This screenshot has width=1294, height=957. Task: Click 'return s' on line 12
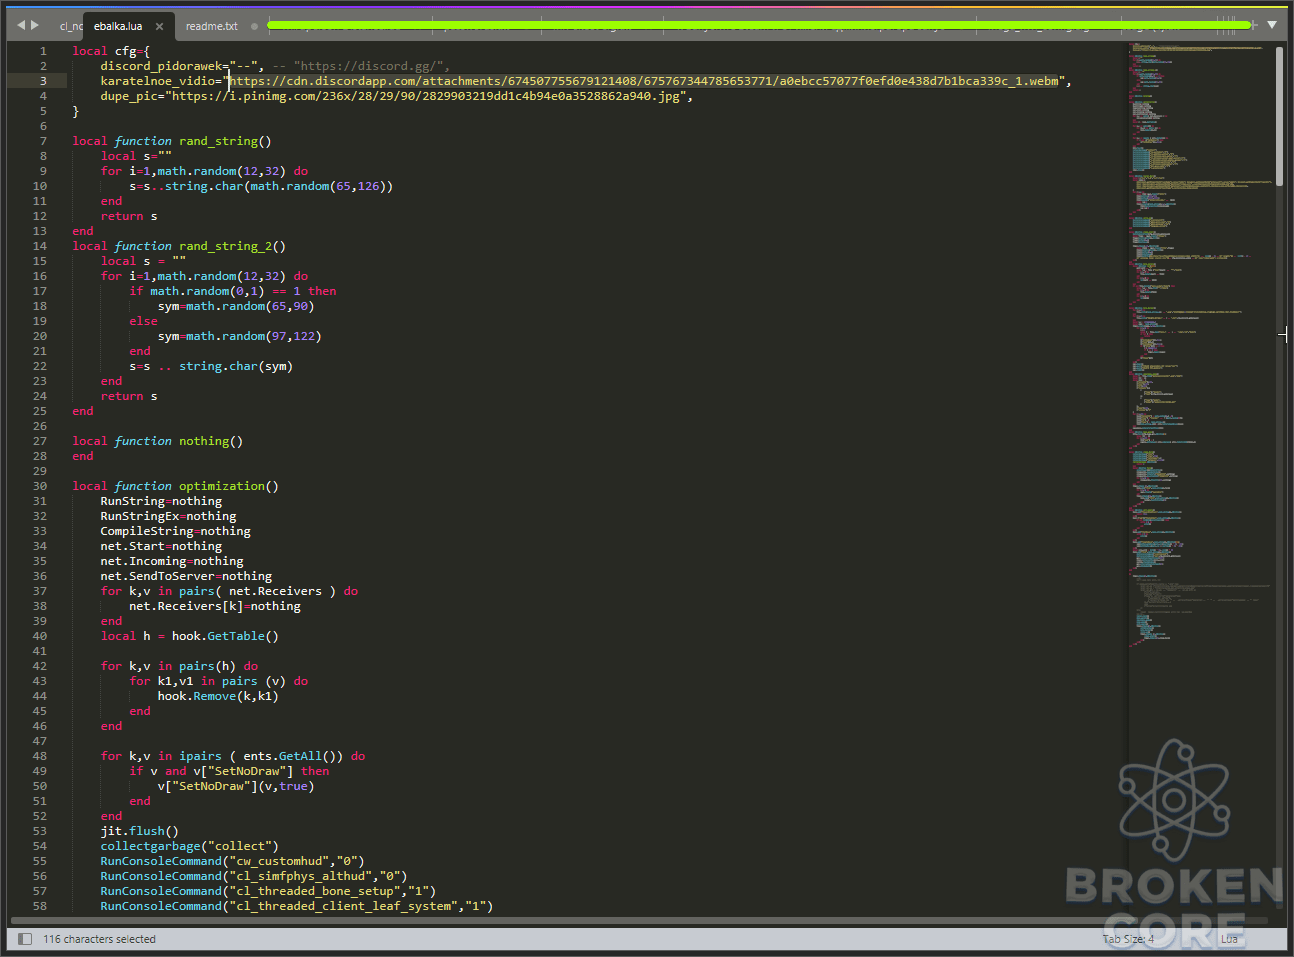click(x=129, y=216)
